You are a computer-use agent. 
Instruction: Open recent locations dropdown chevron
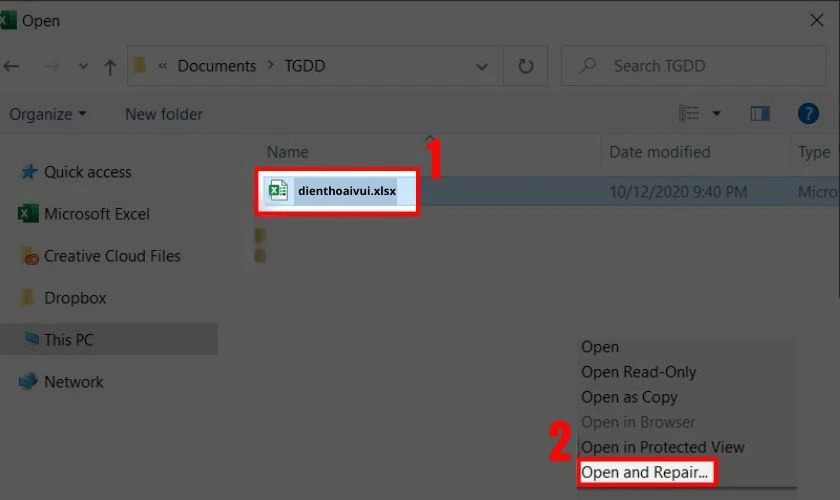pos(83,66)
